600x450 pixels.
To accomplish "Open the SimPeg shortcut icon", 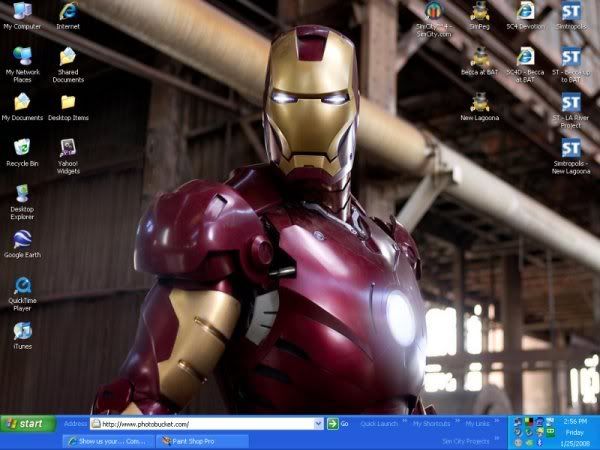I will click(x=479, y=16).
